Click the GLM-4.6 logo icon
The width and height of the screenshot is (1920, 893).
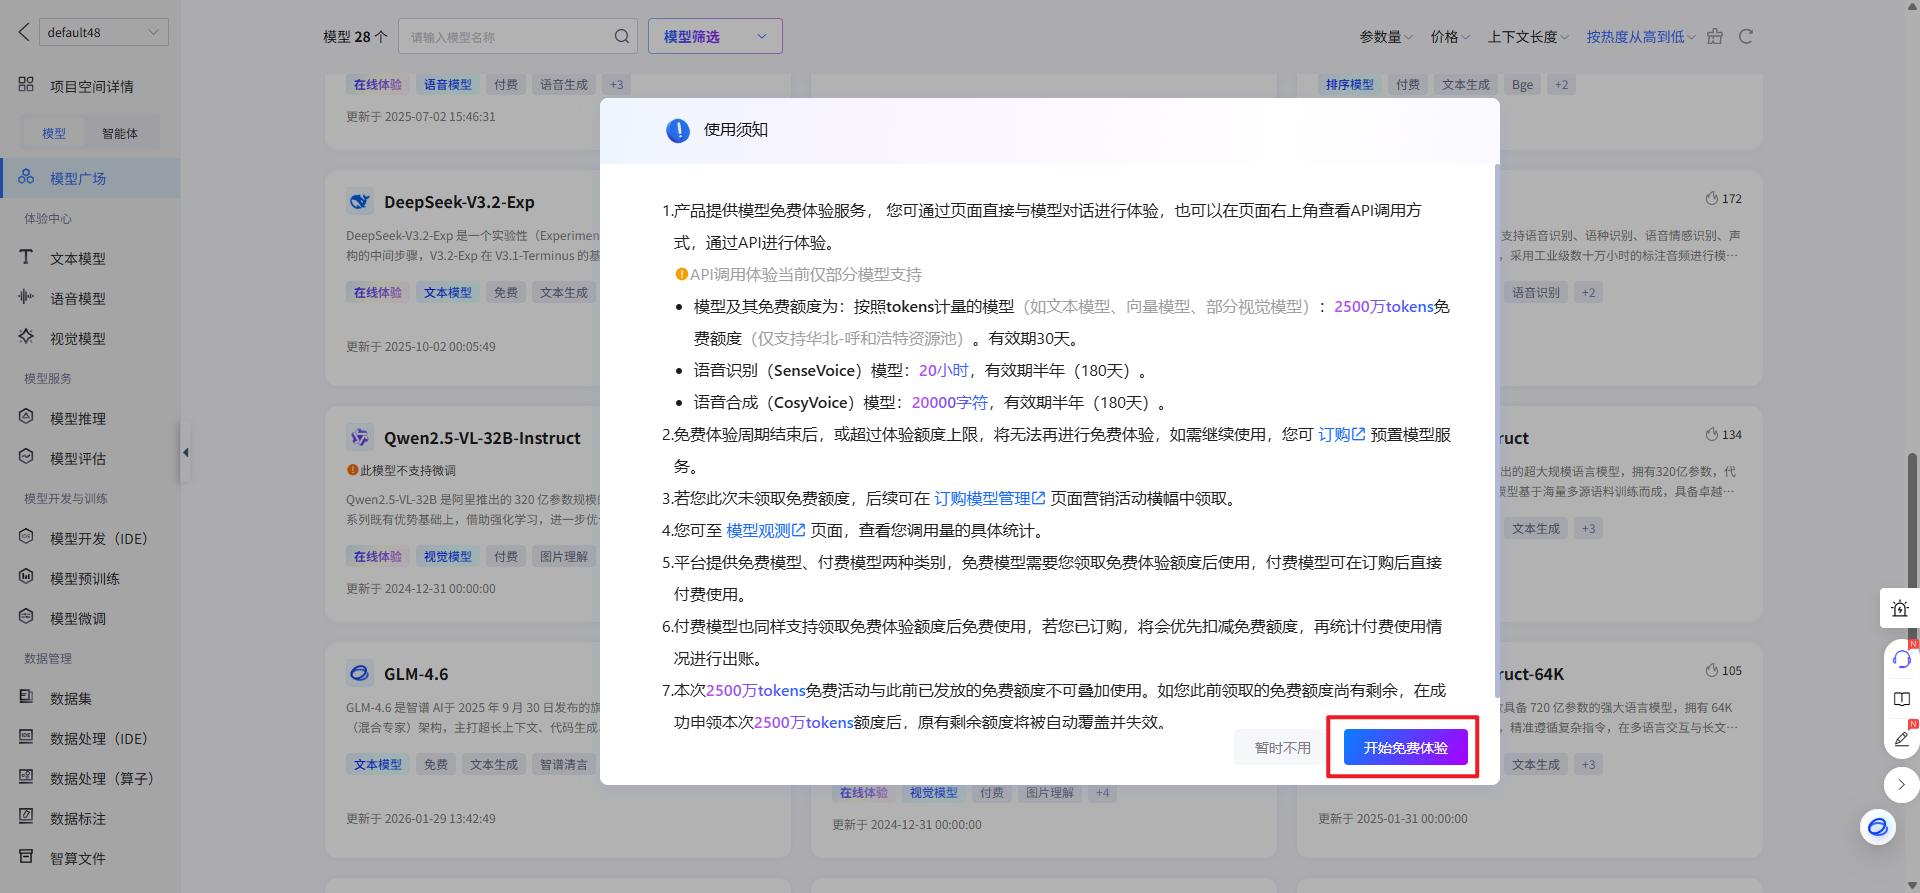point(359,674)
